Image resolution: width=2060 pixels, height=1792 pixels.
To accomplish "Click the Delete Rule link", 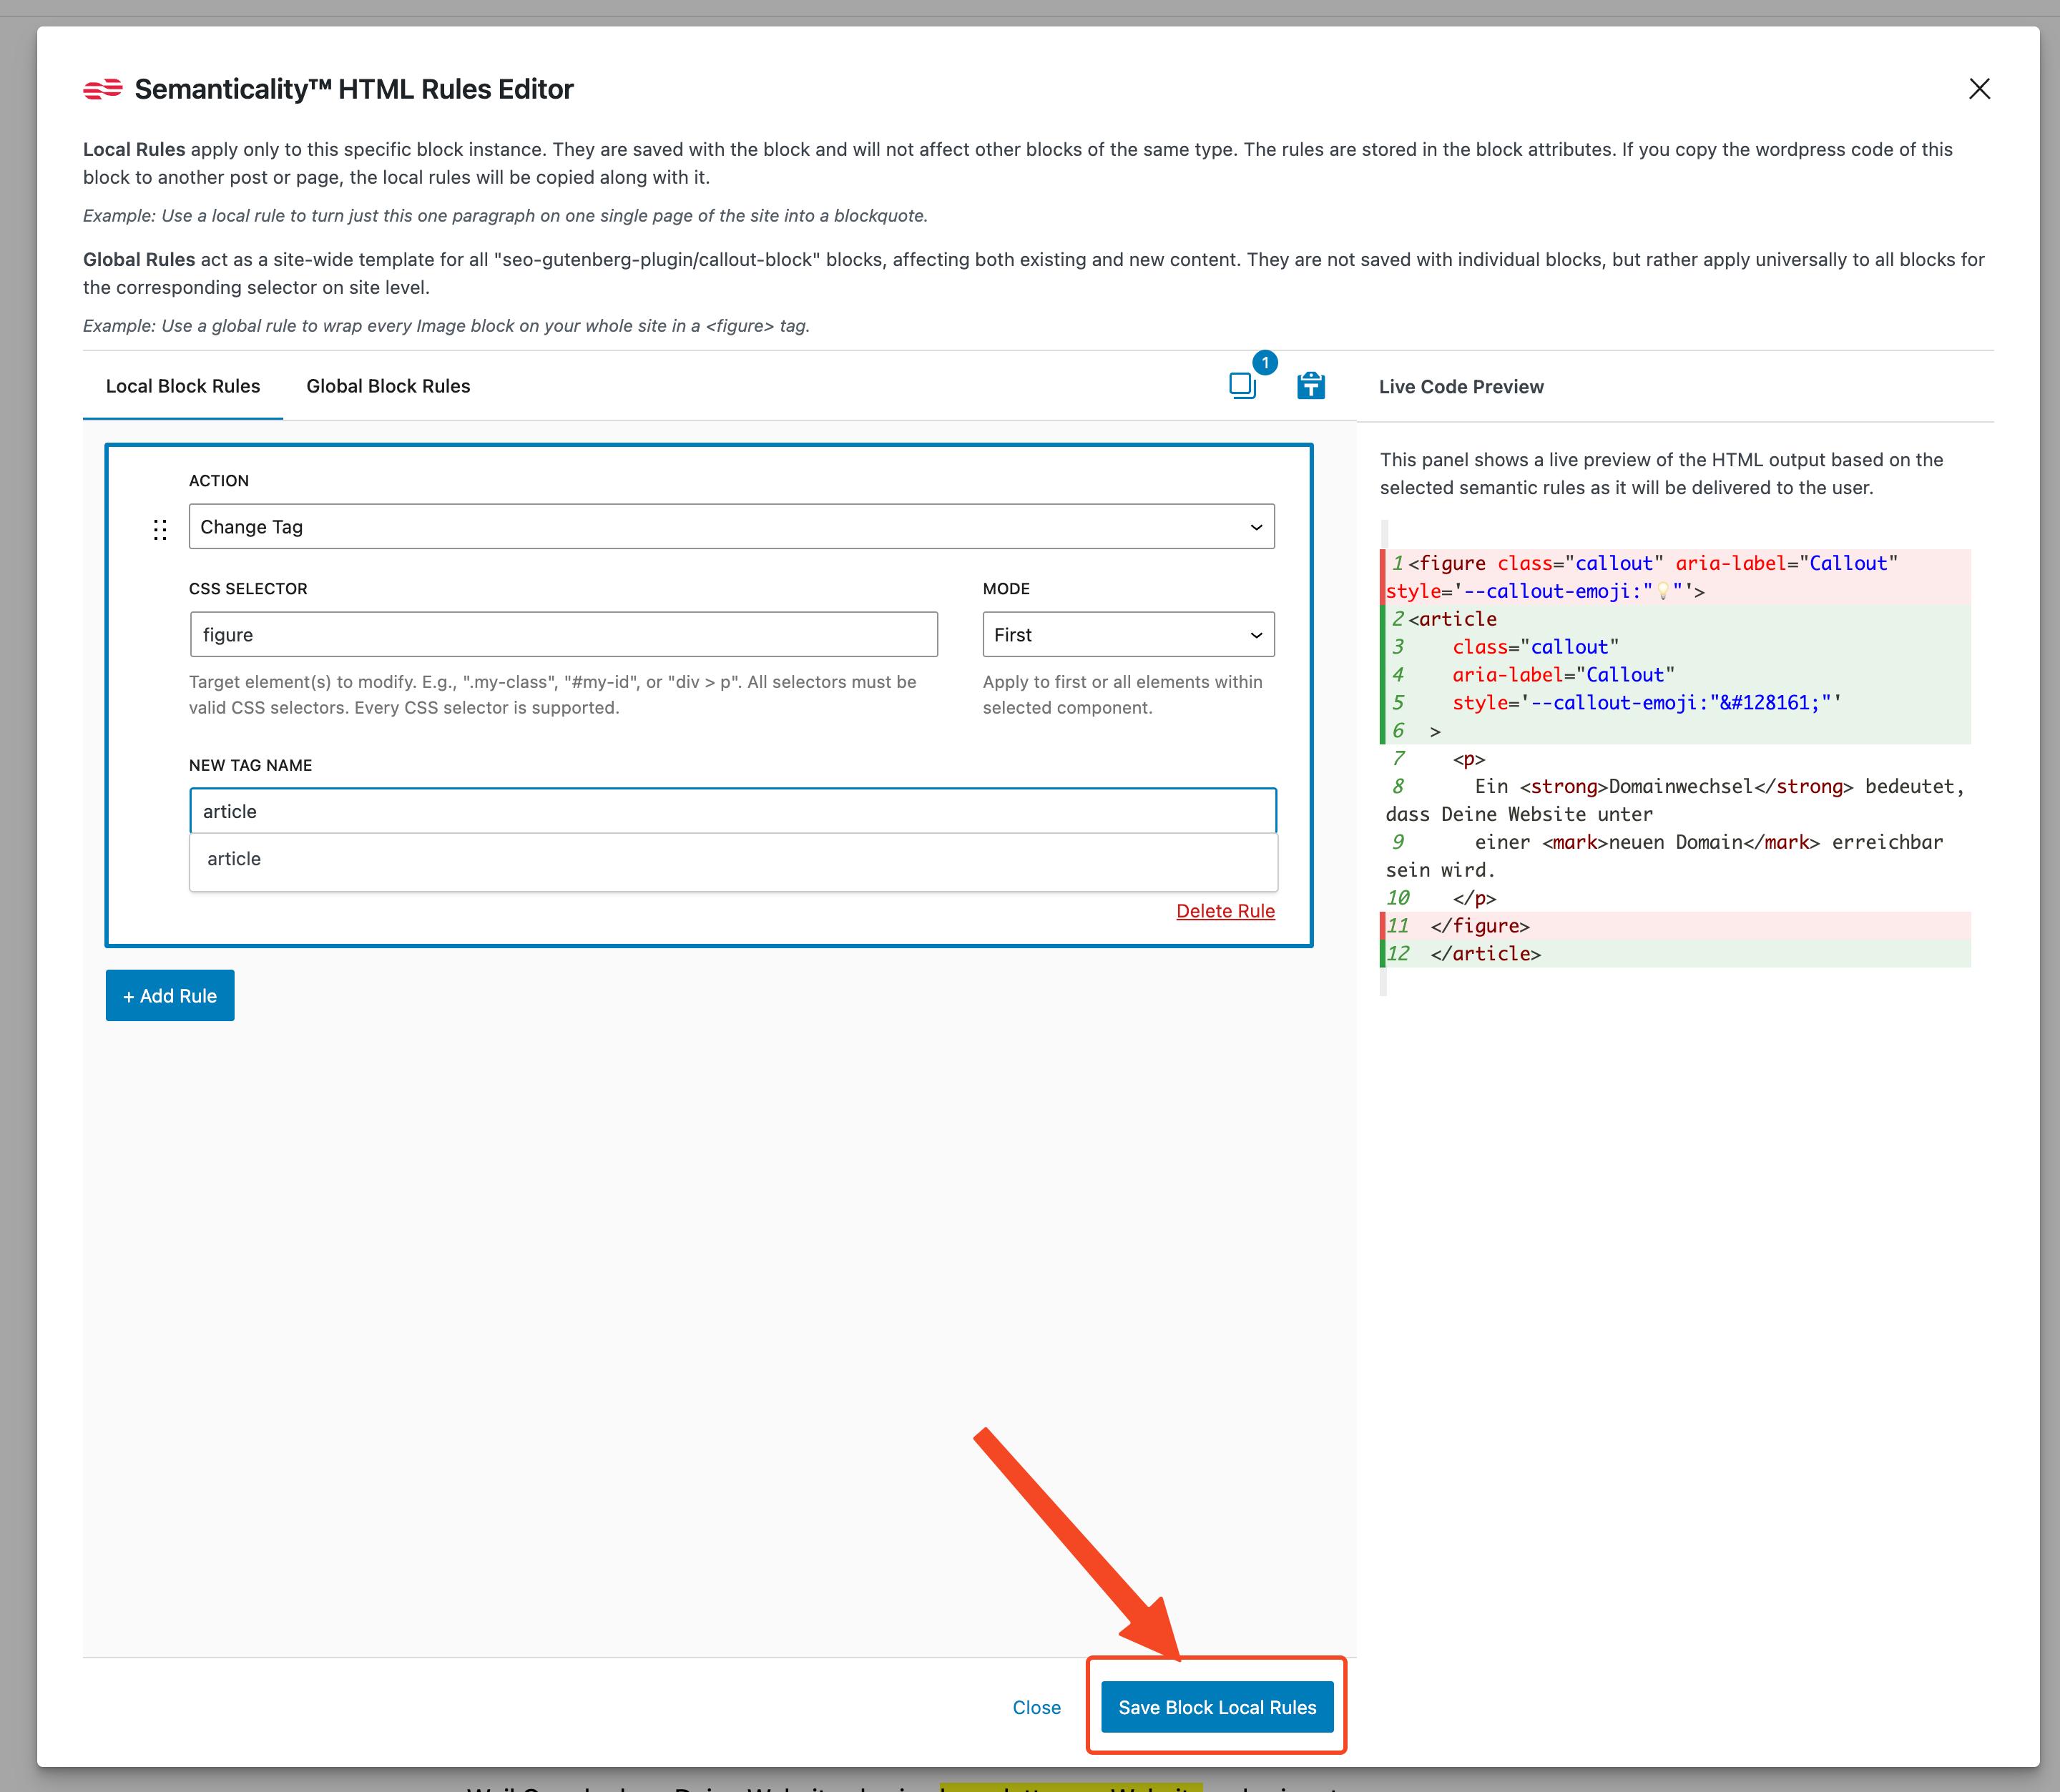I will click(x=1225, y=911).
